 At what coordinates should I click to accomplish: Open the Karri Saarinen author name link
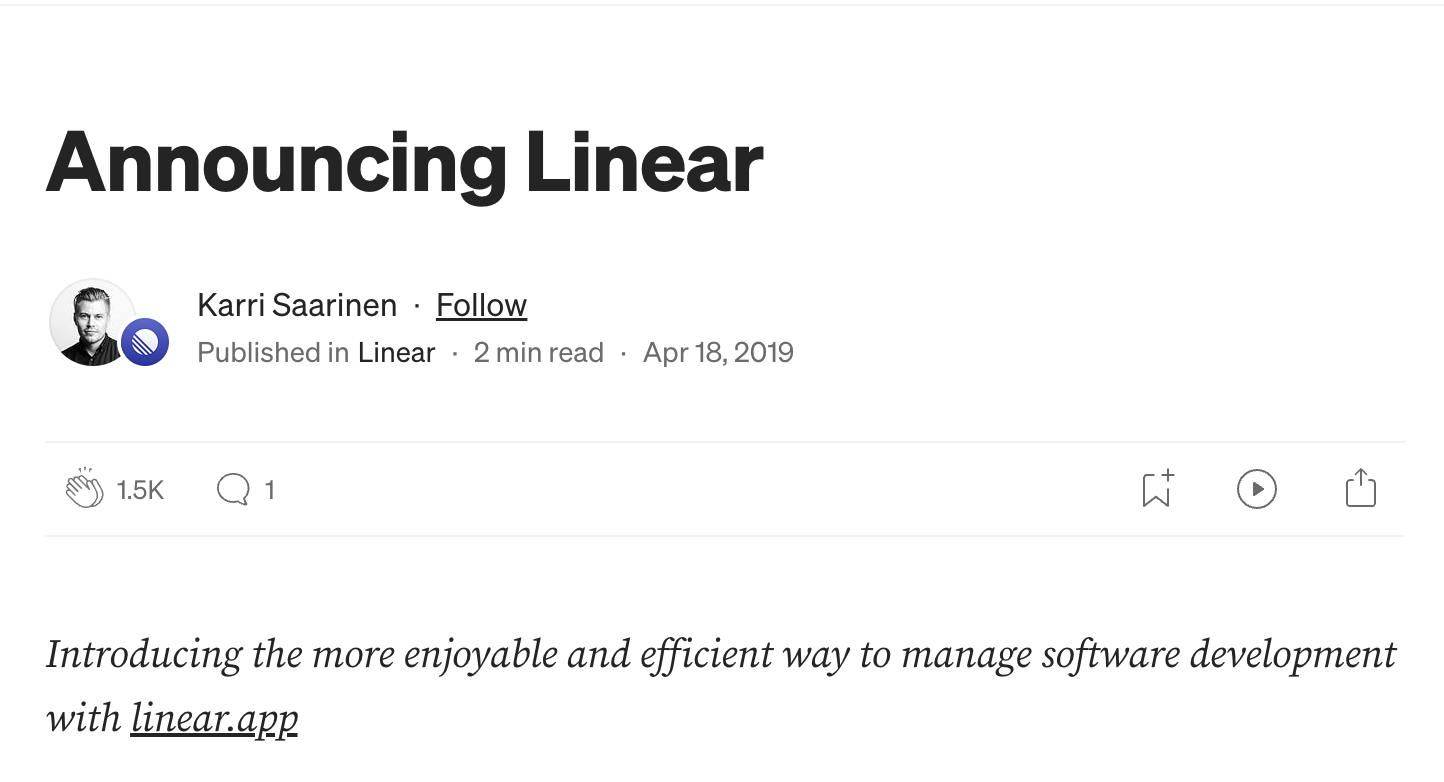pyautogui.click(x=297, y=305)
